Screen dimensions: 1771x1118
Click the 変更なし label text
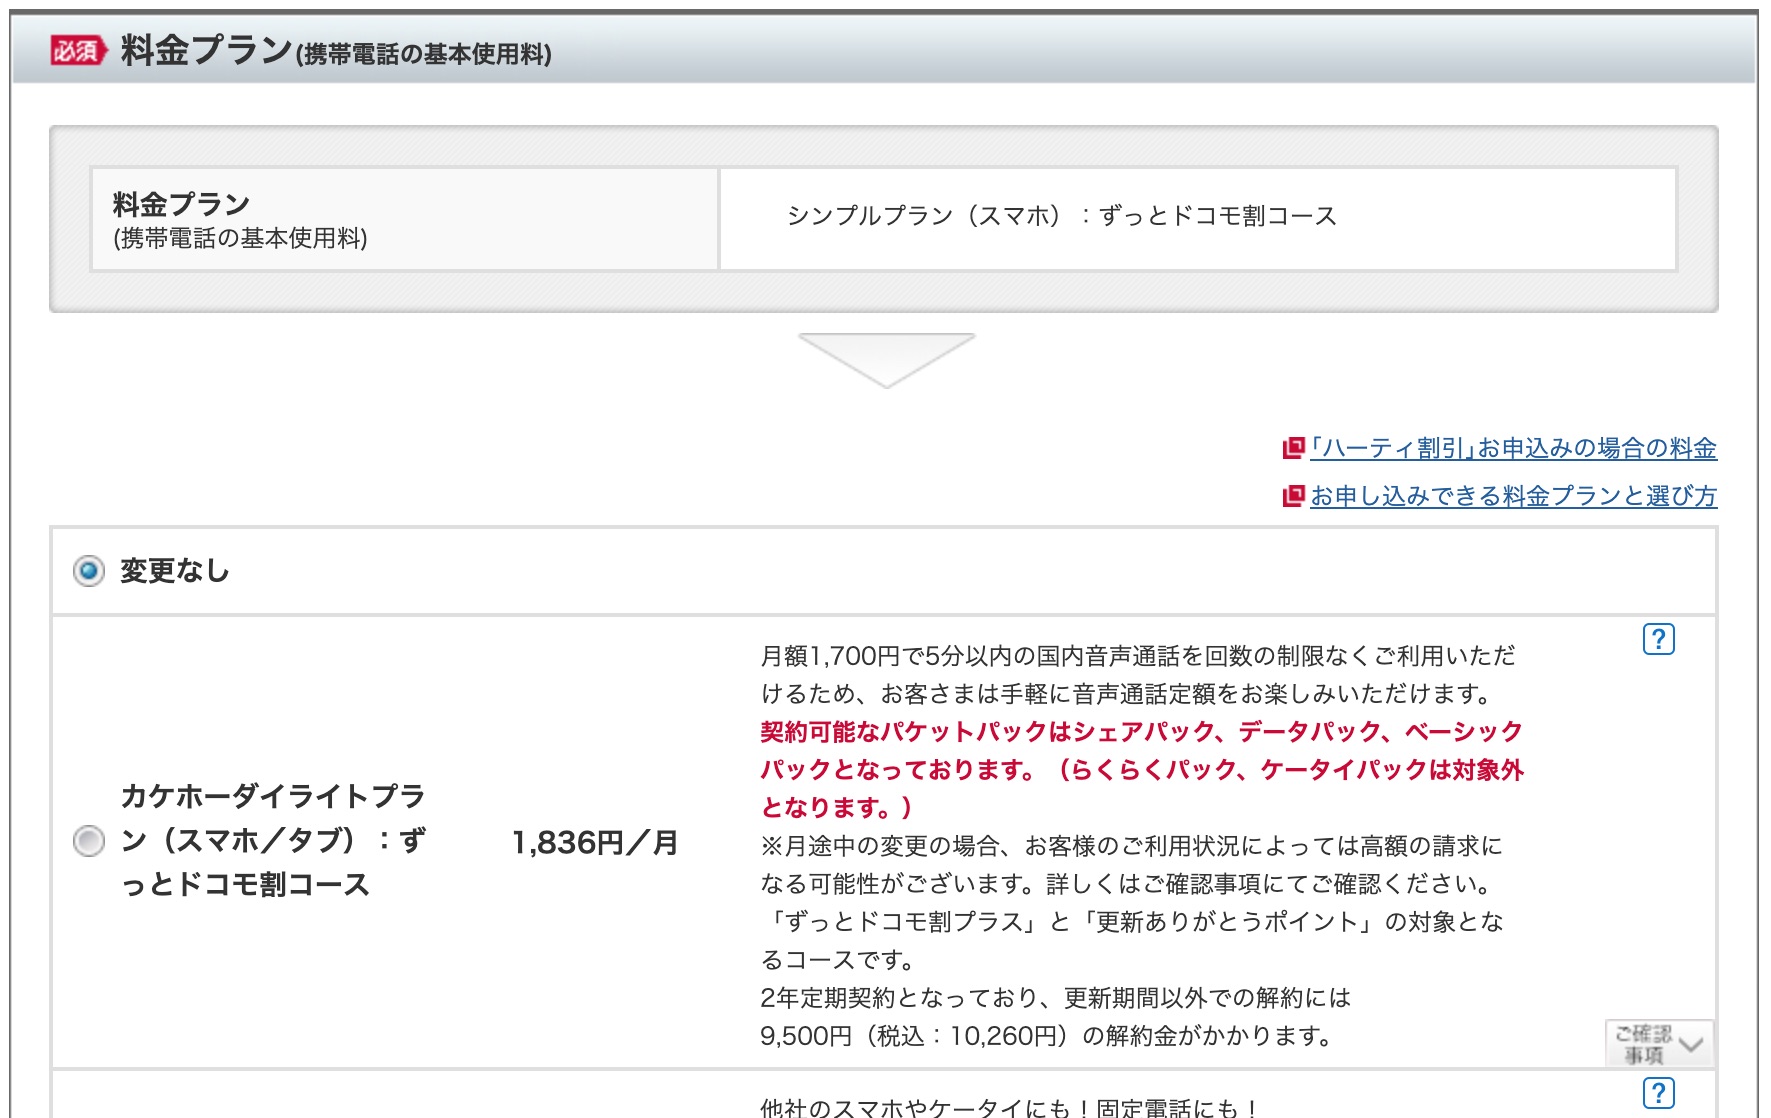(175, 571)
